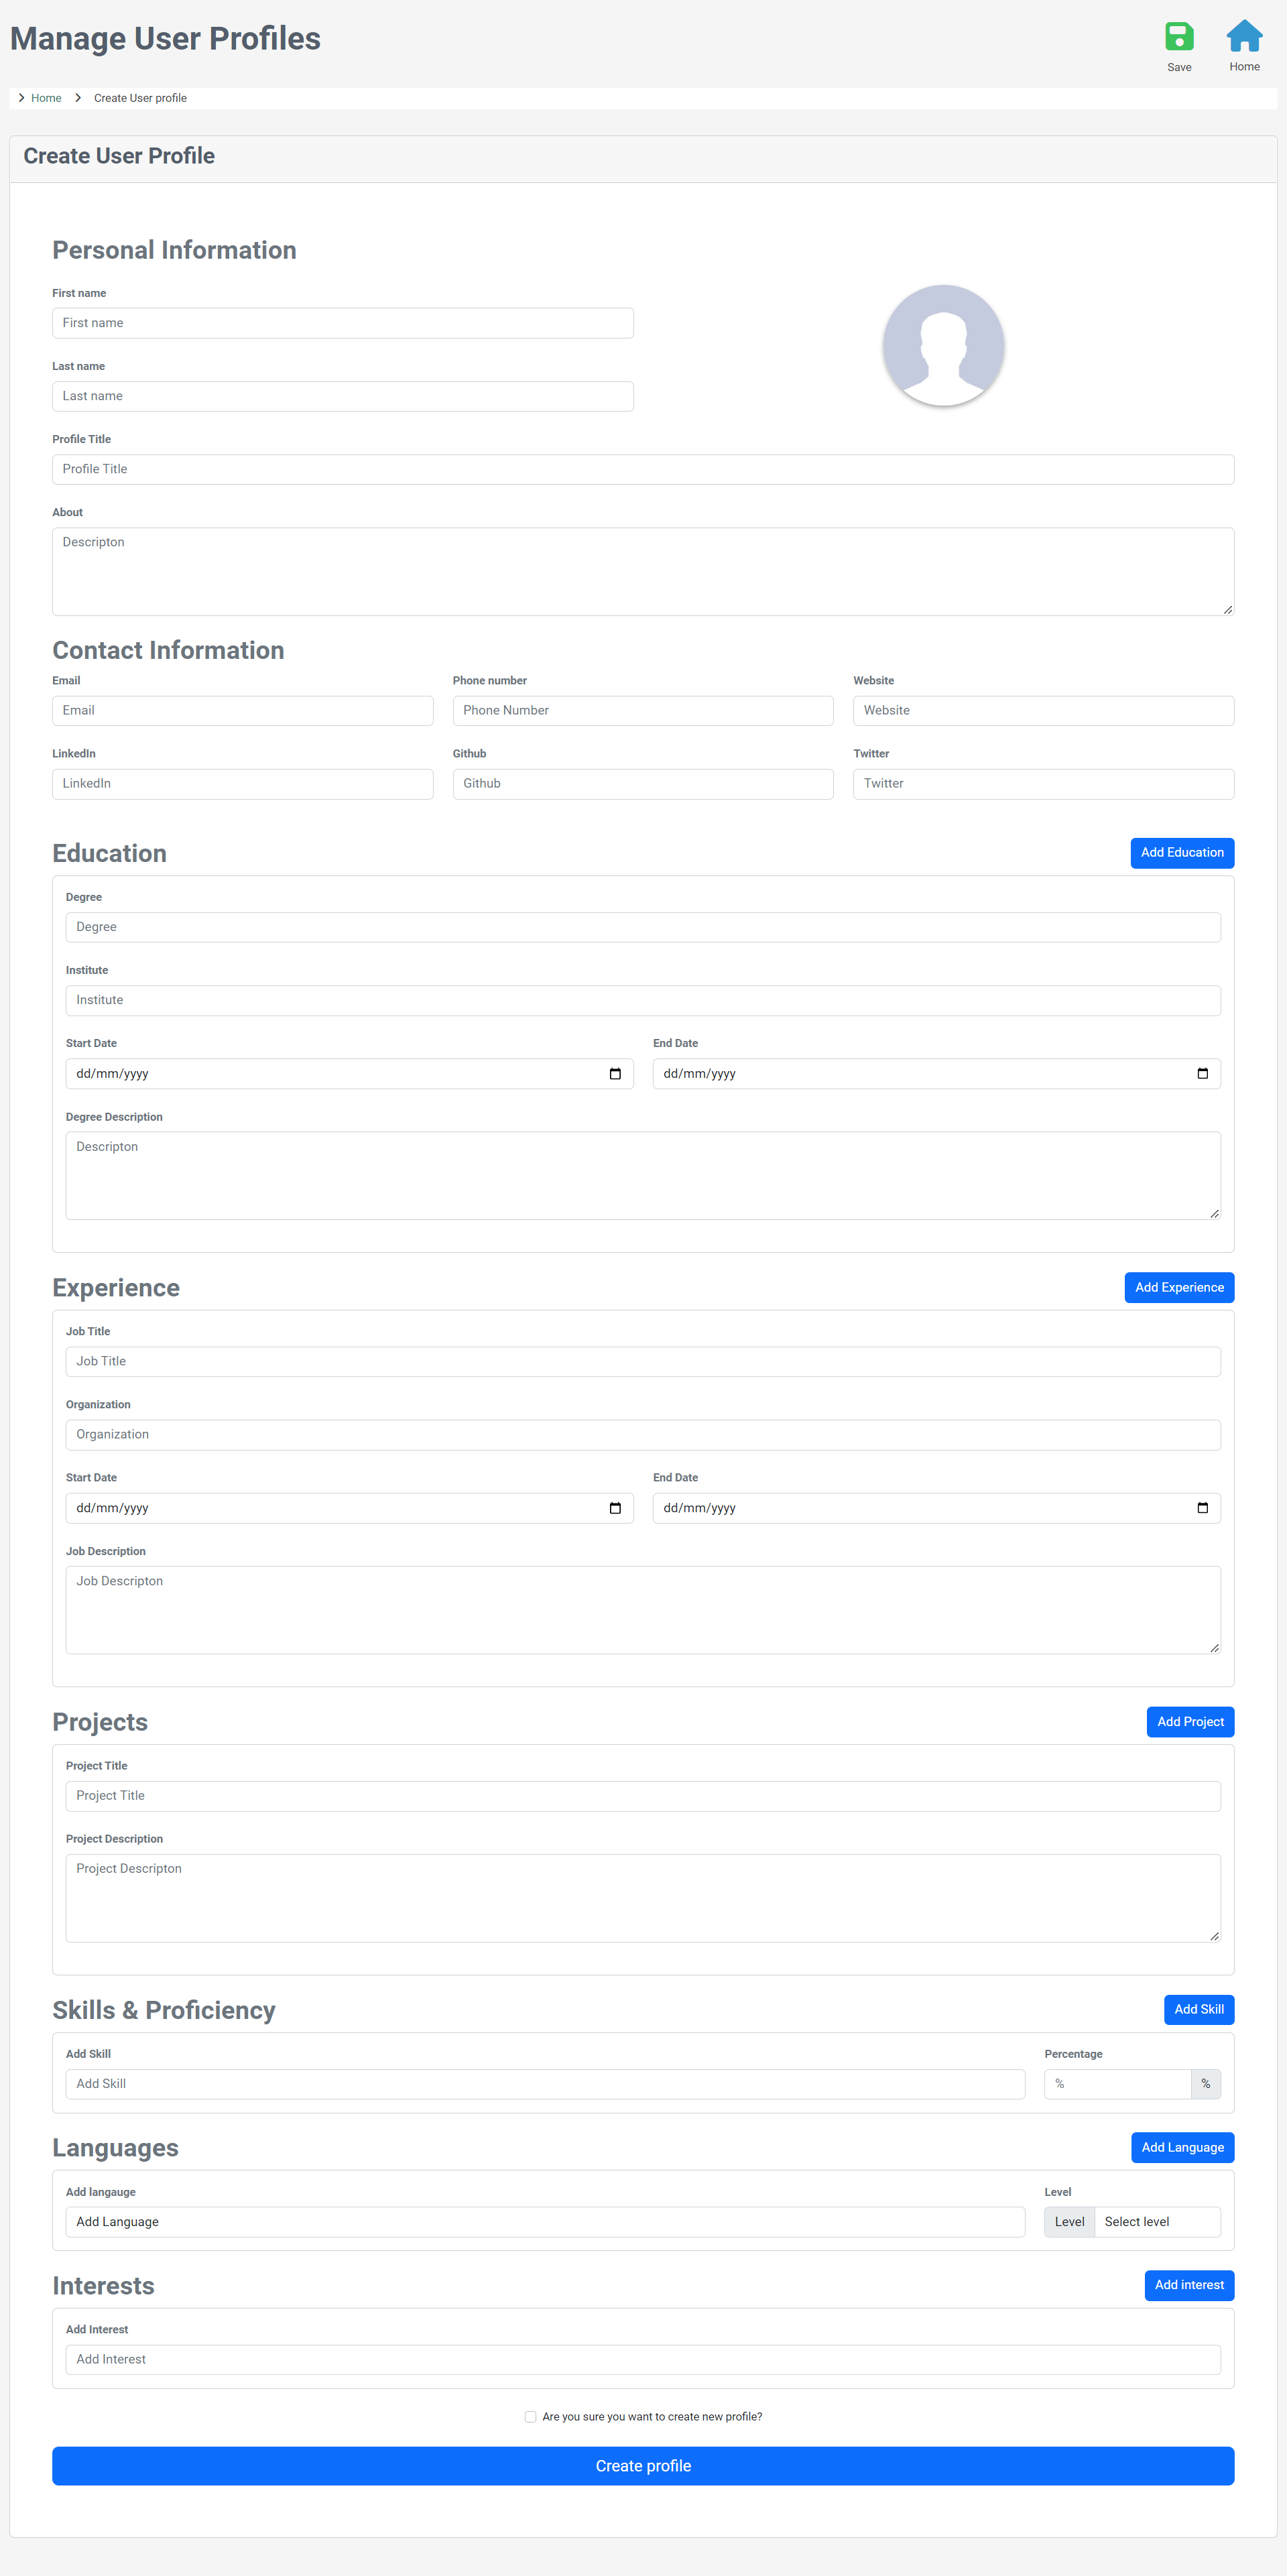Click the Github input field

point(642,784)
